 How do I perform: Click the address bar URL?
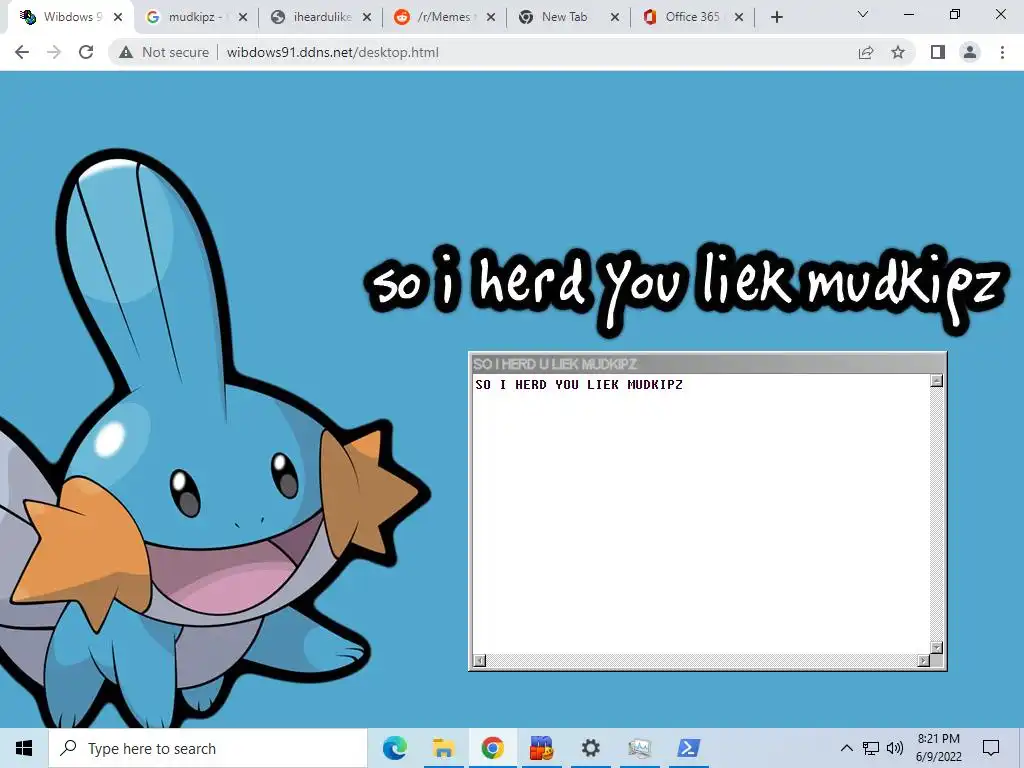pyautogui.click(x=332, y=52)
